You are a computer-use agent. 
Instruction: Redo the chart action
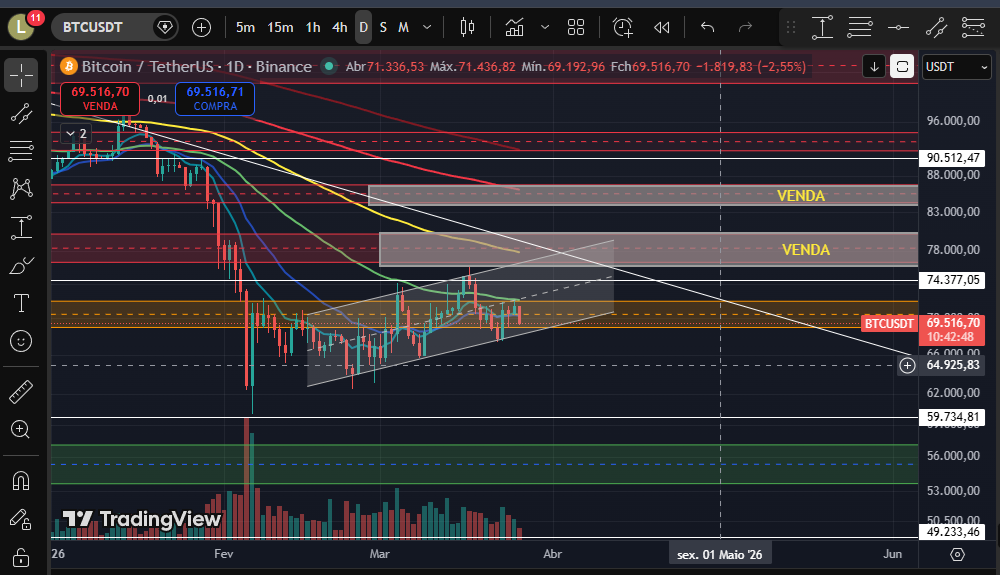point(745,27)
